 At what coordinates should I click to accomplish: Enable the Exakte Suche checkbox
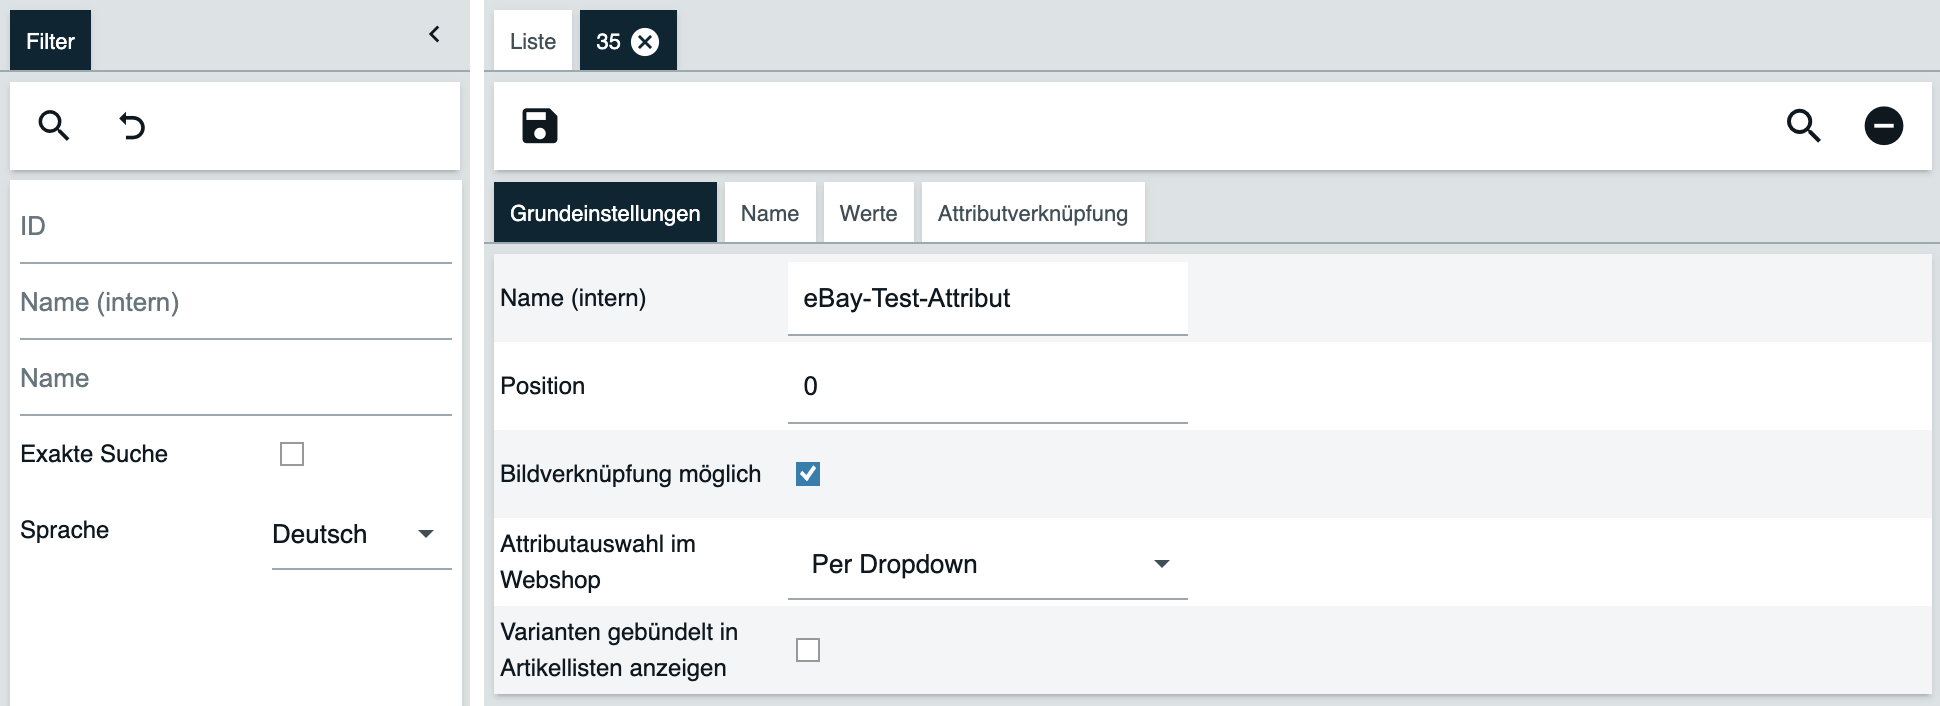tap(292, 454)
